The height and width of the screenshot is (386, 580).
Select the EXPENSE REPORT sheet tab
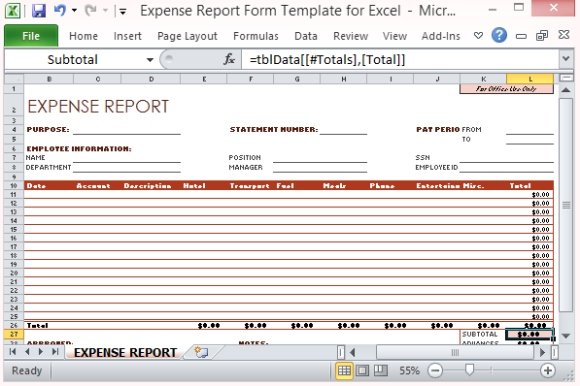coord(125,352)
